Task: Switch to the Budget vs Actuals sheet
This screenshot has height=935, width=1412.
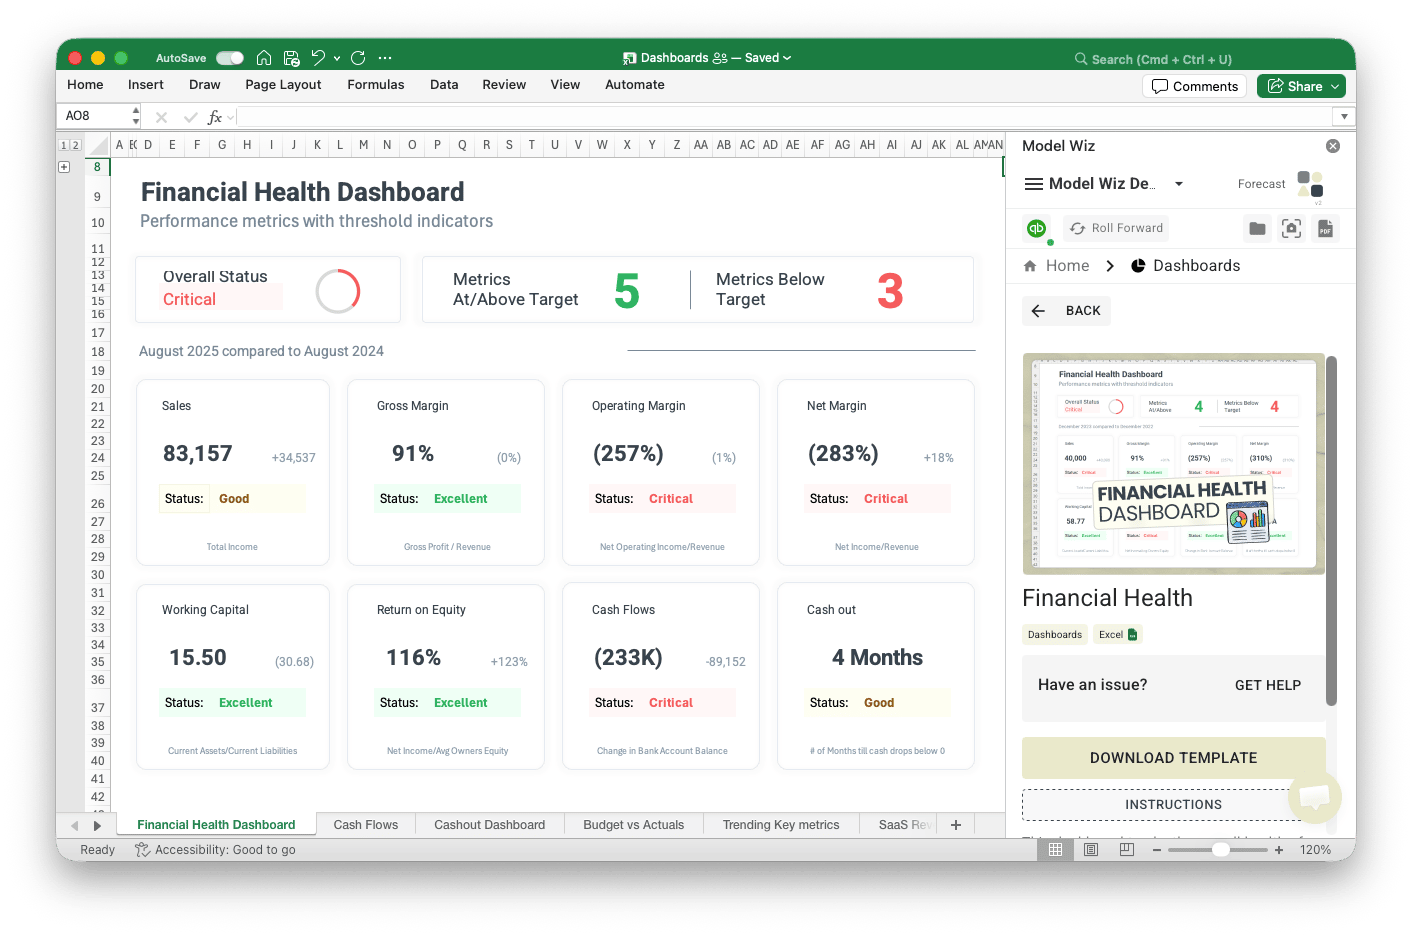Action: pyautogui.click(x=633, y=825)
